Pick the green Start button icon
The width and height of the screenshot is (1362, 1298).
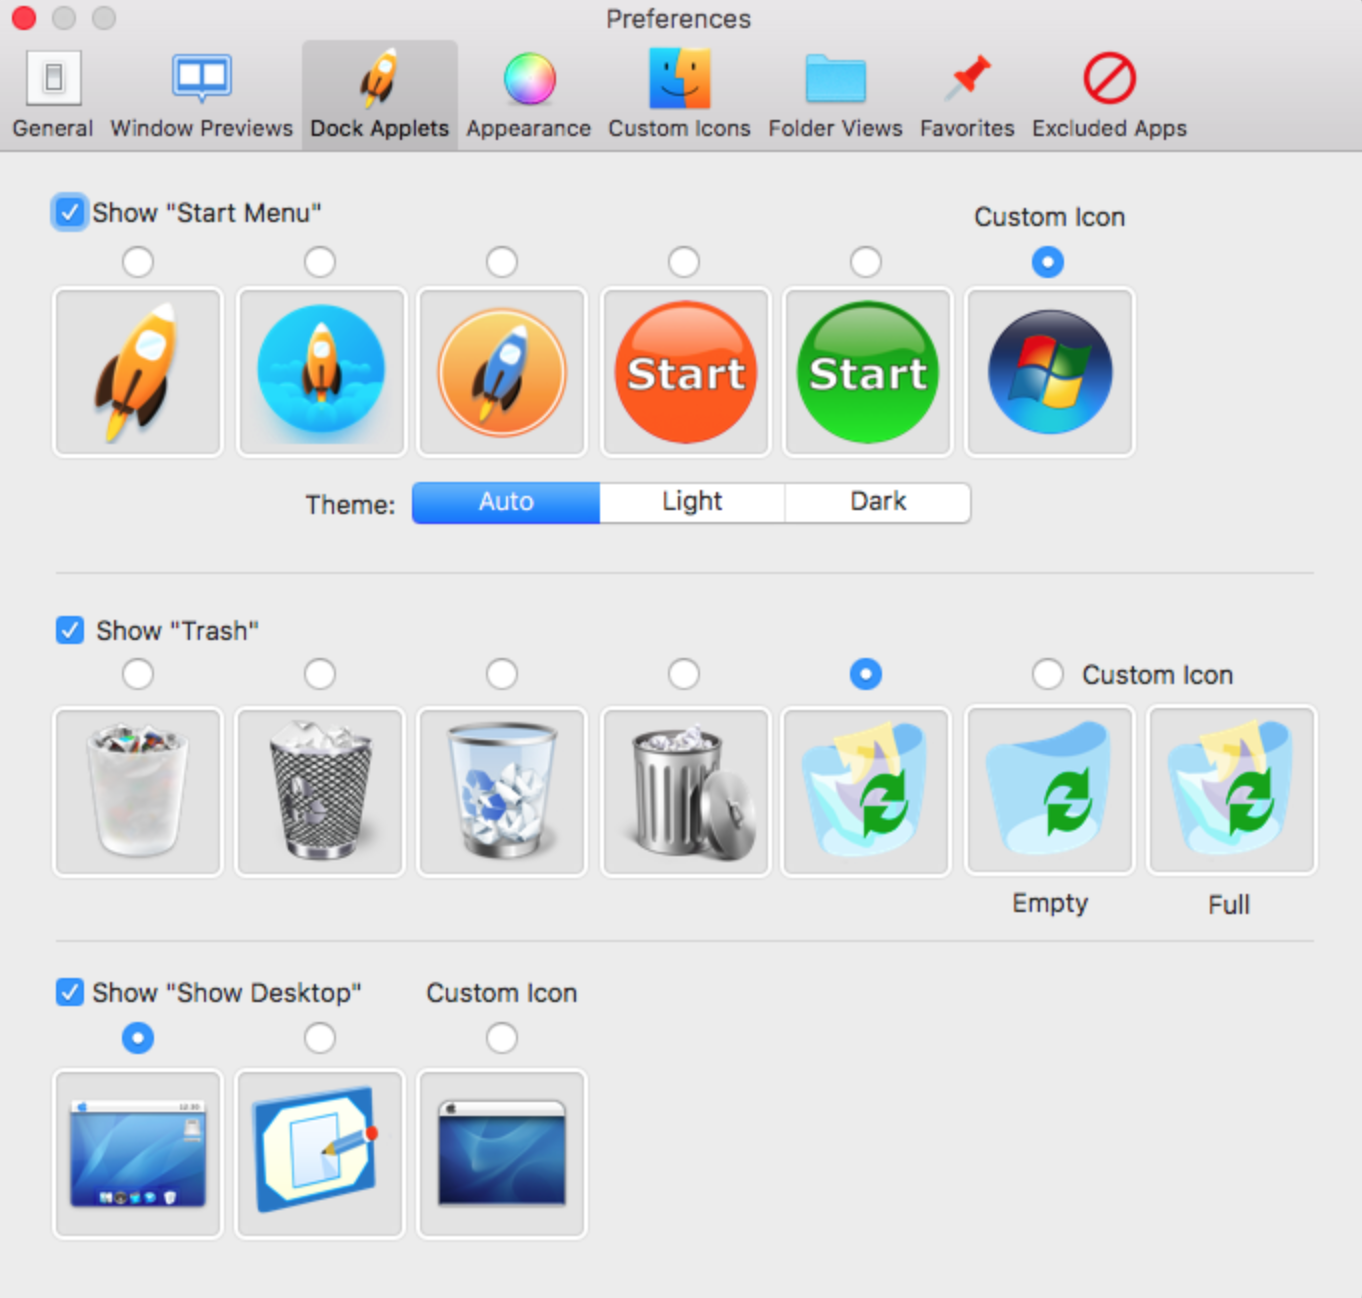867,372
